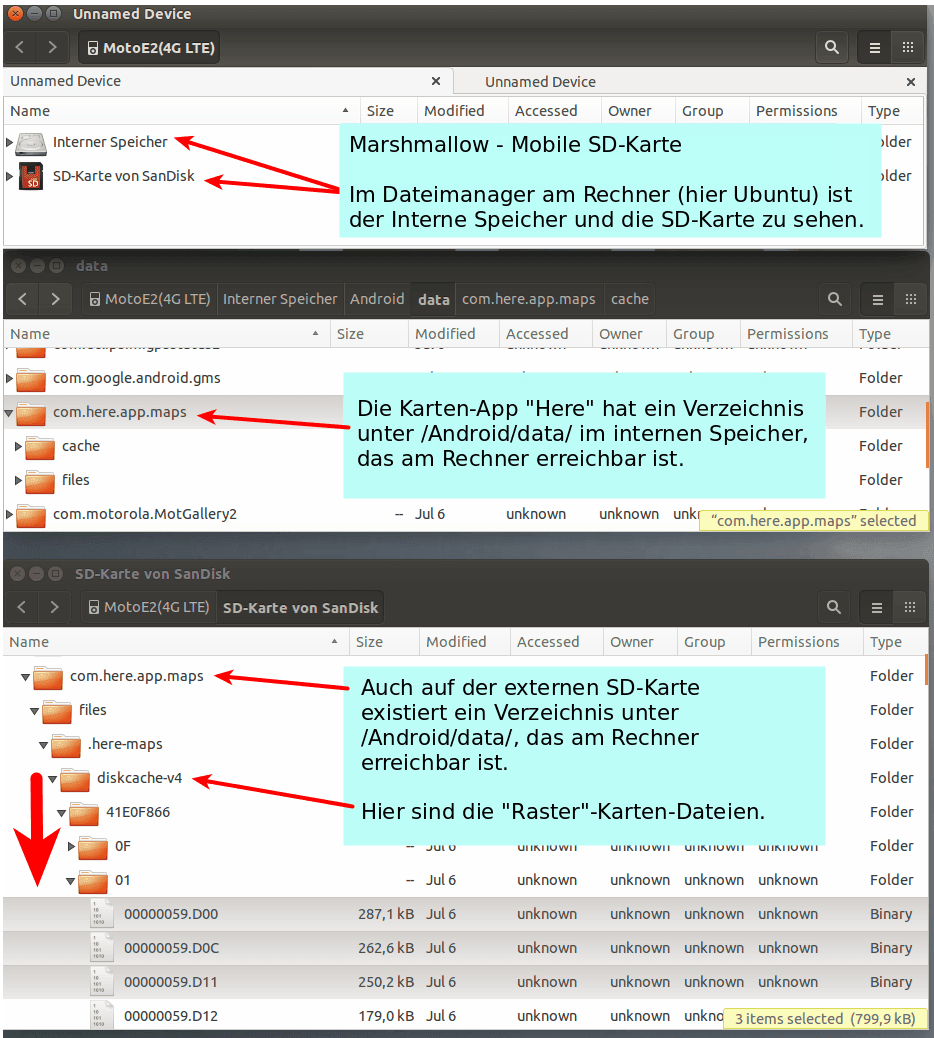The height and width of the screenshot is (1038, 934).
Task: Expand the Interner Speicher tree row
Action: tap(9, 142)
